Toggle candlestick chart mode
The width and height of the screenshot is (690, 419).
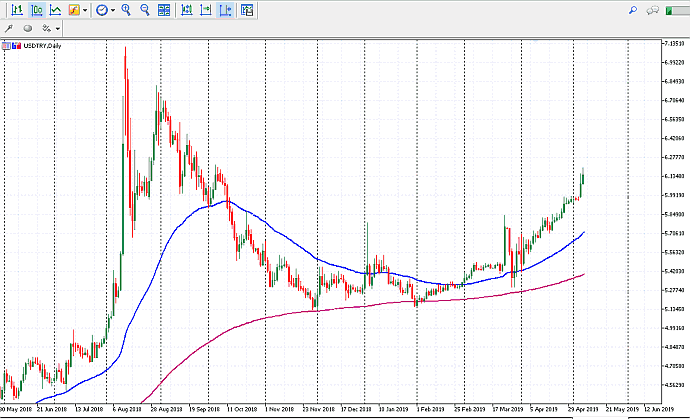[x=36, y=10]
